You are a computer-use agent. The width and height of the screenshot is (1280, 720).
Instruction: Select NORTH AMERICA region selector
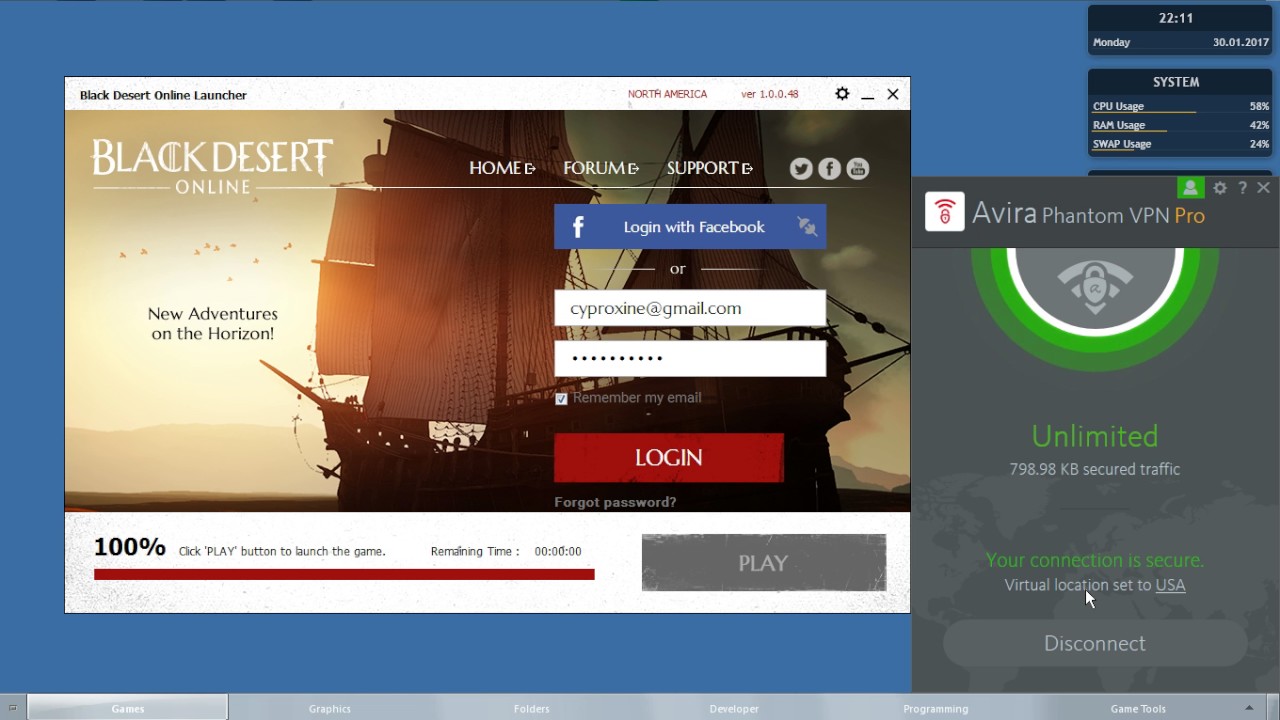tap(667, 94)
